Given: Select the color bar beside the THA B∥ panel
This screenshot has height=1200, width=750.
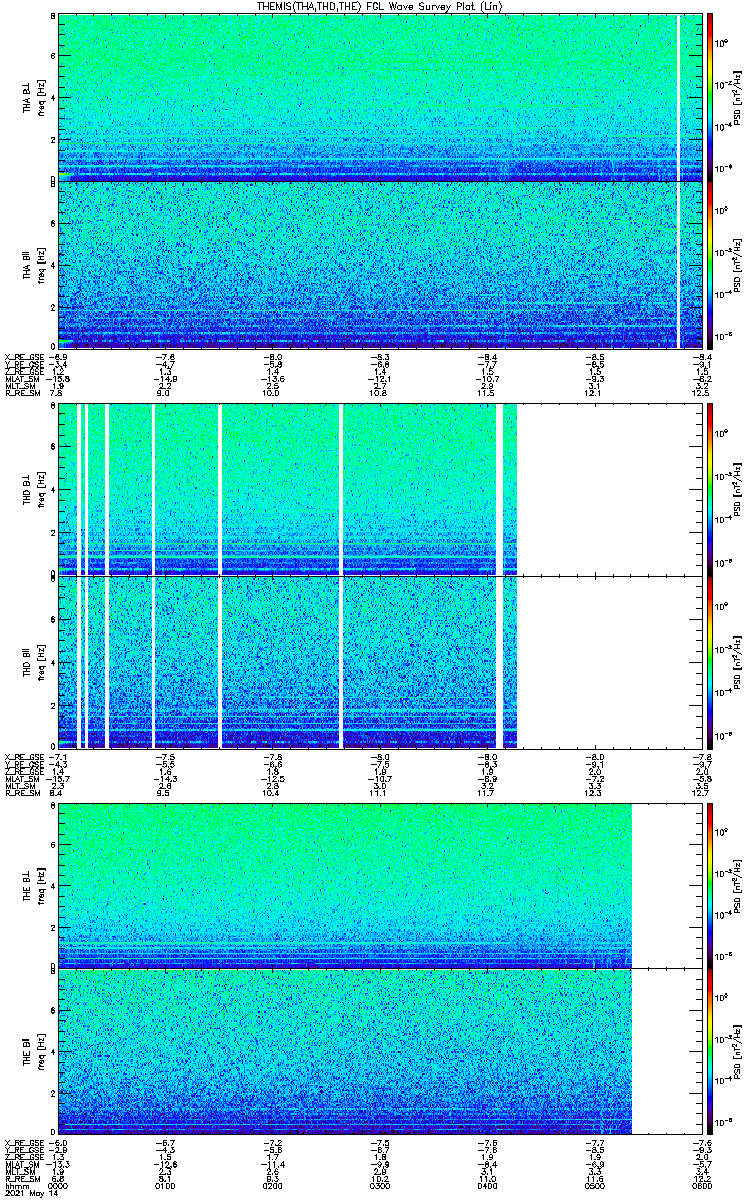Looking at the screenshot, I should pyautogui.click(x=710, y=265).
